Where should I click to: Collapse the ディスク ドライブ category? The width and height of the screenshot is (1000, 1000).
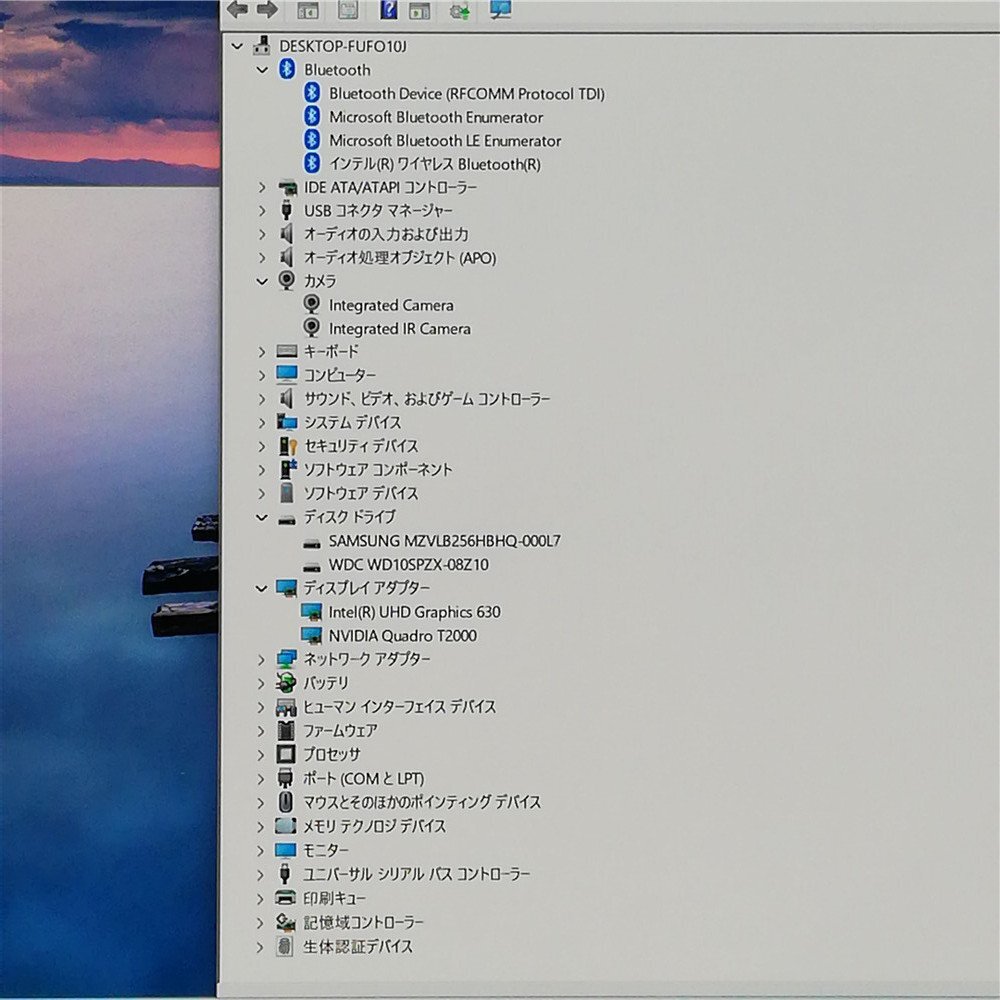(x=262, y=517)
